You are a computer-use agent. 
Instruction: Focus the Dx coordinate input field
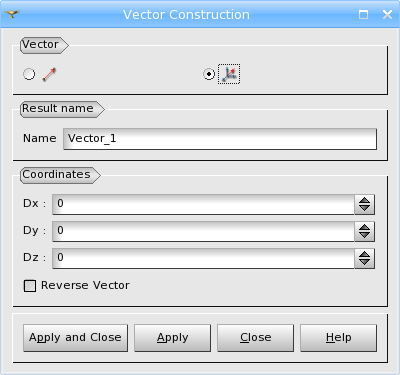point(203,204)
